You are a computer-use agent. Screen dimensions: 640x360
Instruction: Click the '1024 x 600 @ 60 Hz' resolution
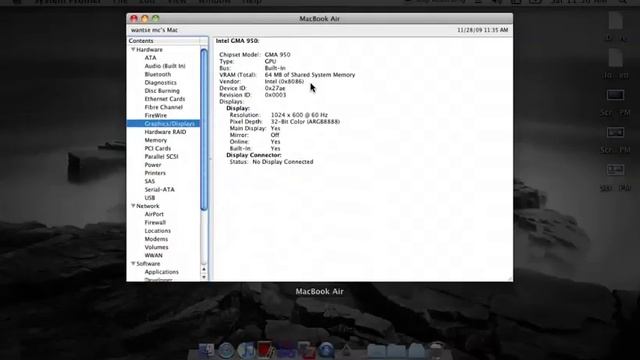click(x=299, y=115)
